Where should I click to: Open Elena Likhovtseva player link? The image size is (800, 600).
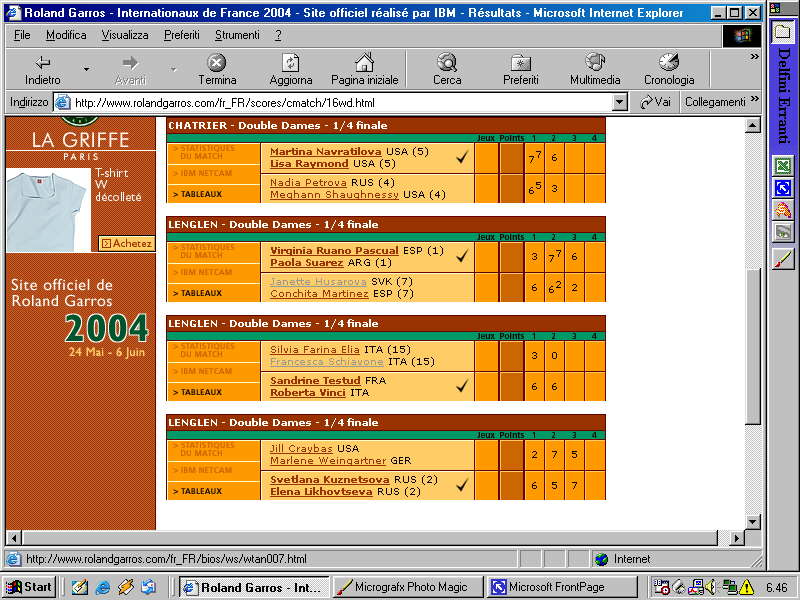[x=321, y=492]
